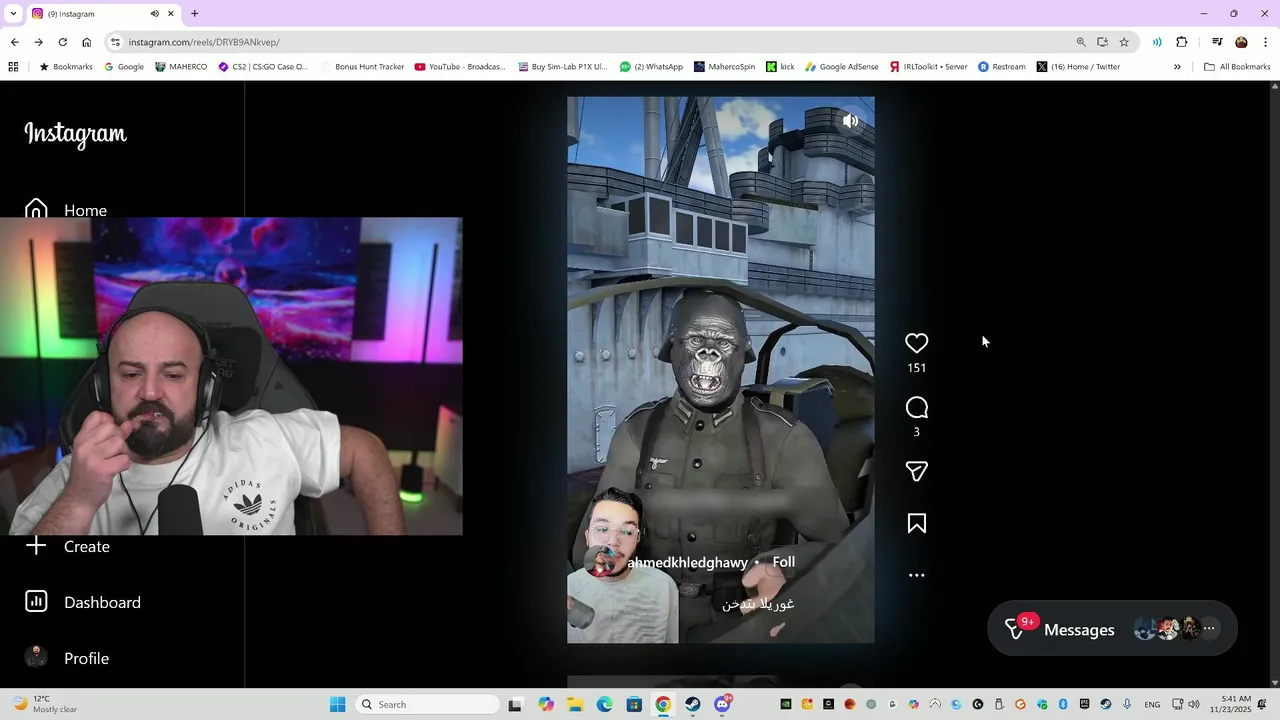Click the 151 likes count
This screenshot has height=720, width=1280.
[916, 368]
